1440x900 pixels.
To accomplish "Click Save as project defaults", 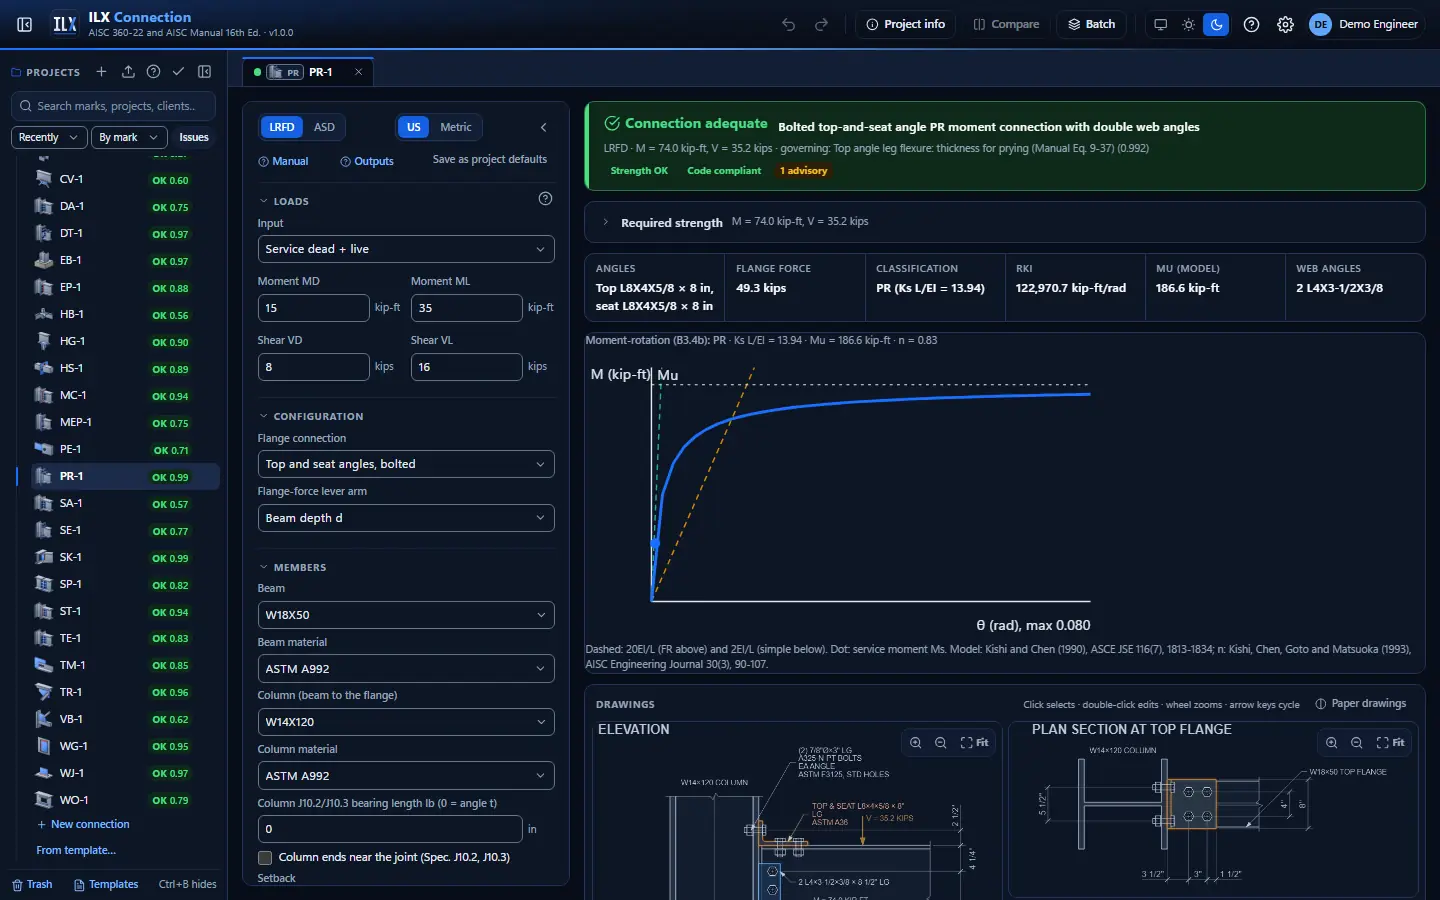I will point(490,159).
